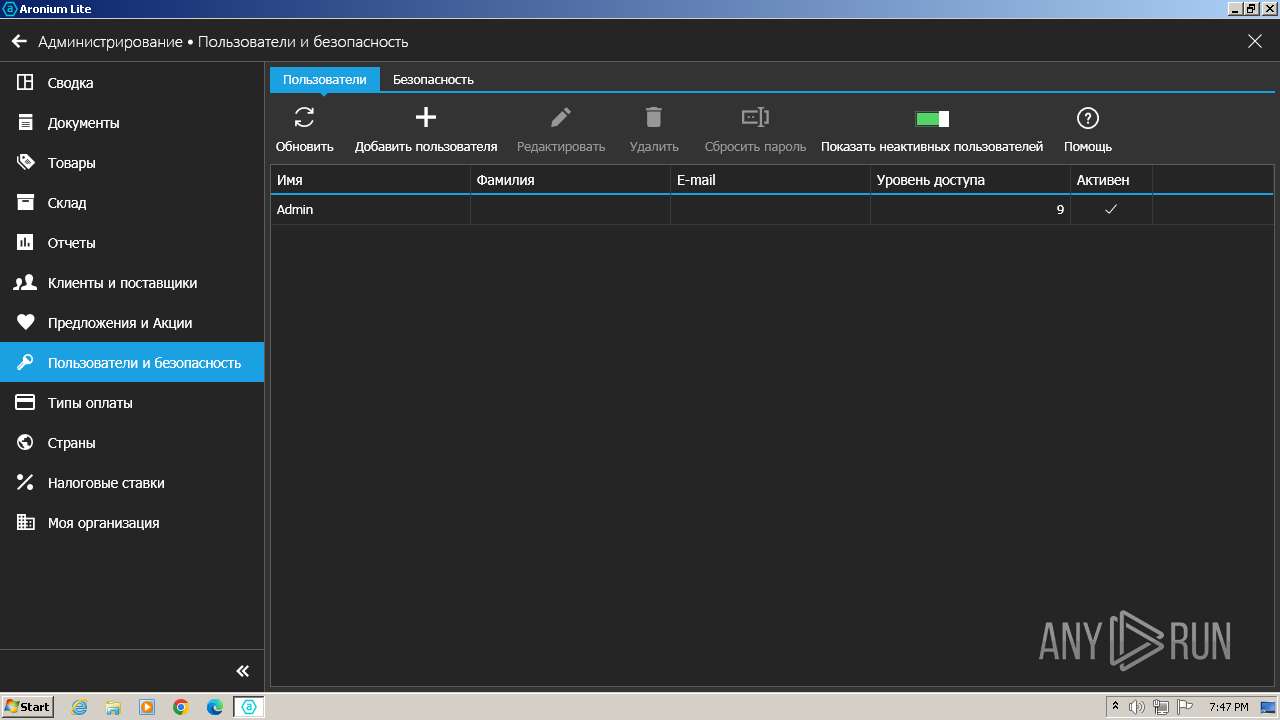Open Сводка in the sidebar

pyautogui.click(x=132, y=83)
